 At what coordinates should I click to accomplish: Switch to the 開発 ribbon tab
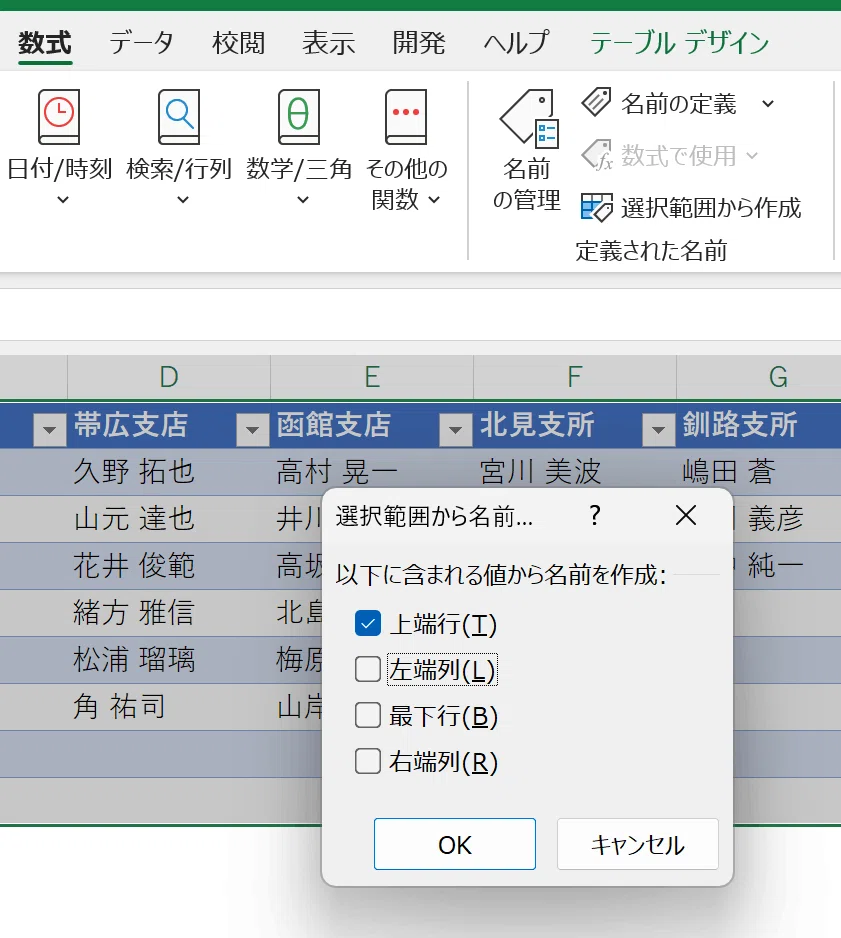[419, 43]
